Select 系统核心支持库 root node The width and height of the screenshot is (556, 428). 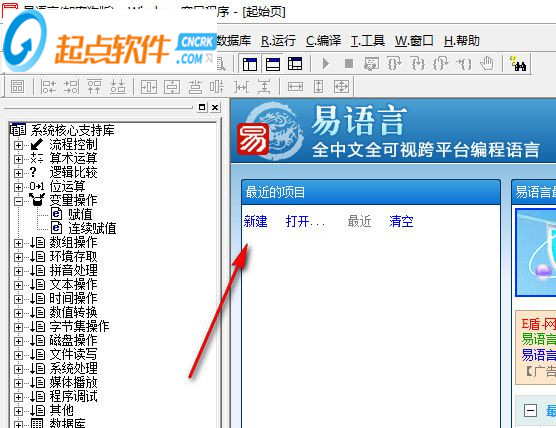pyautogui.click(x=72, y=130)
